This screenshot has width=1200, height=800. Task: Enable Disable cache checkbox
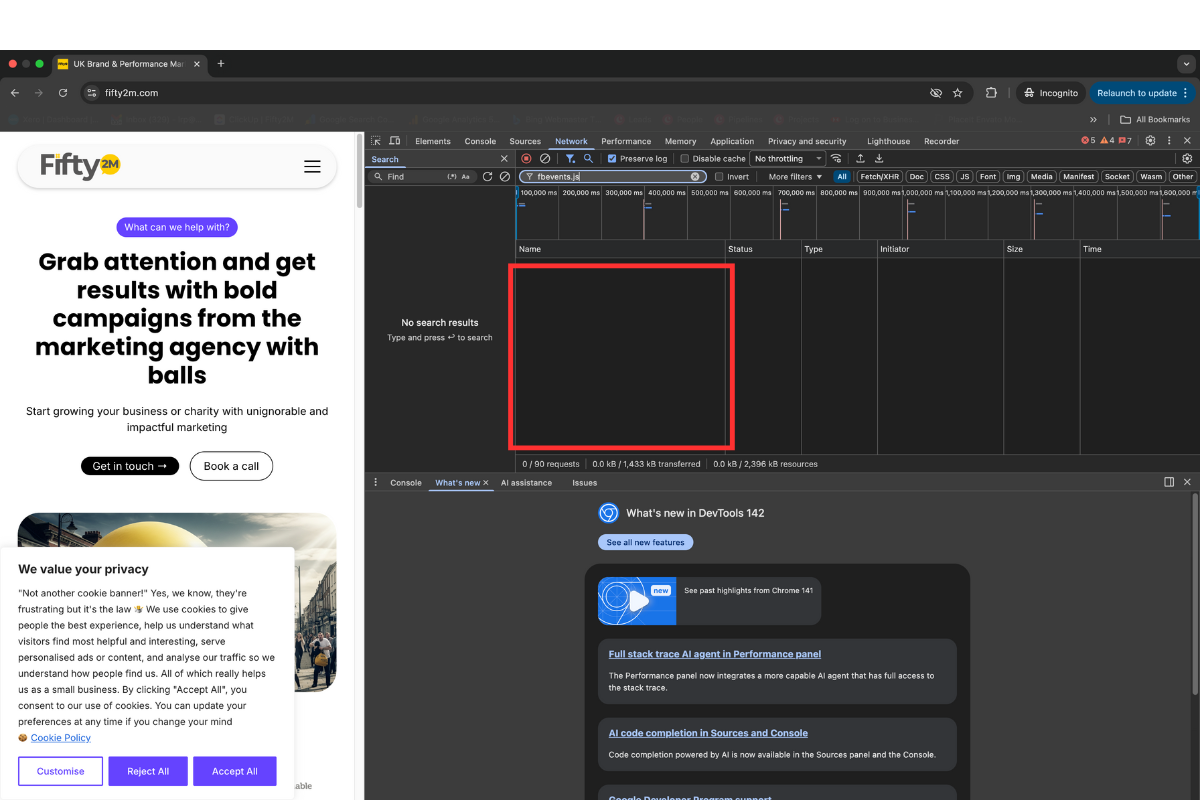685,158
